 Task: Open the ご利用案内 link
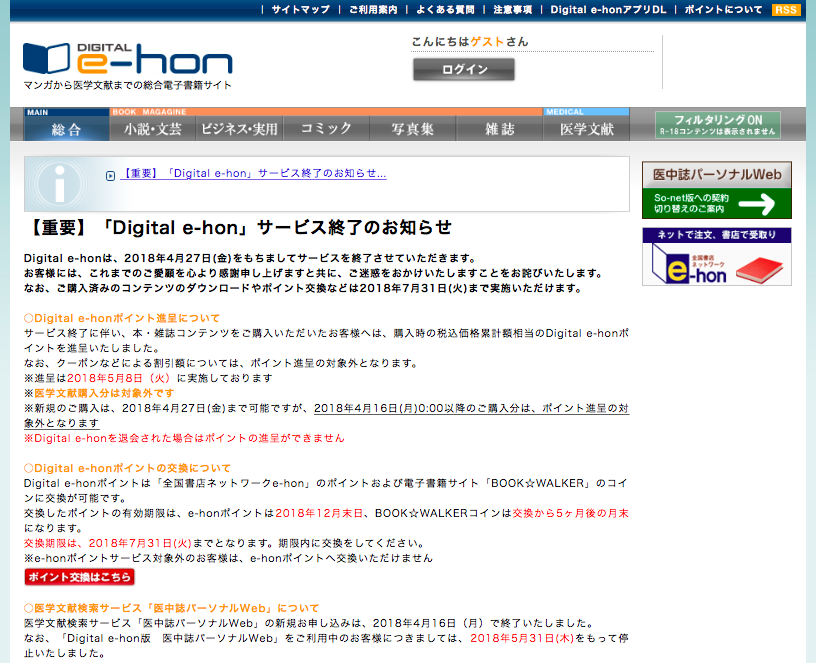point(373,9)
